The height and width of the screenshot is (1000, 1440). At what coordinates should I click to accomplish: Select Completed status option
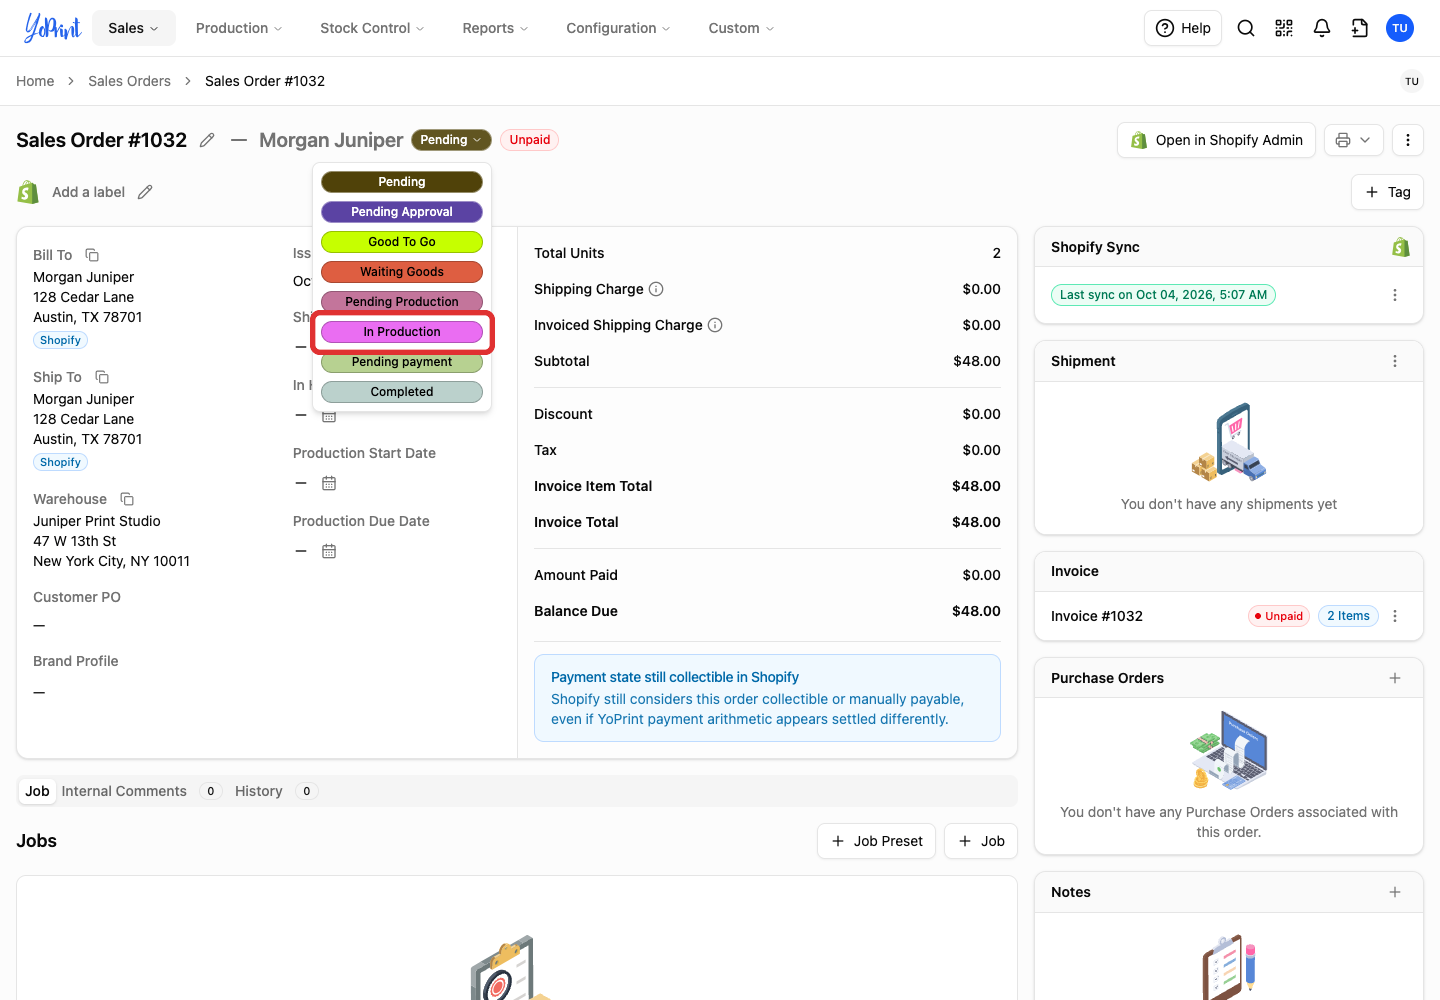pos(402,392)
